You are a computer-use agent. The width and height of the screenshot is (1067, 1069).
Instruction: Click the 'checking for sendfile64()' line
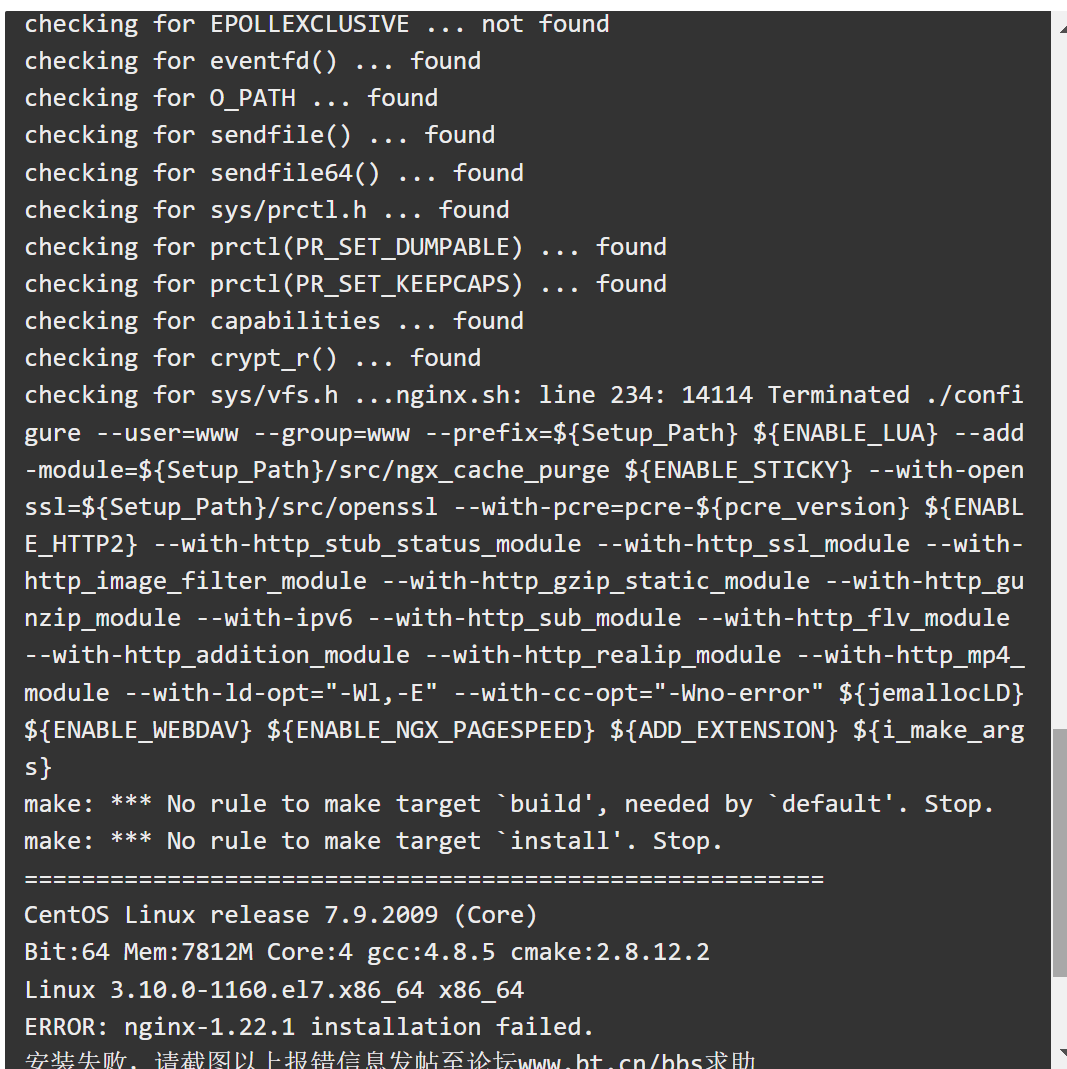pyautogui.click(x=274, y=172)
